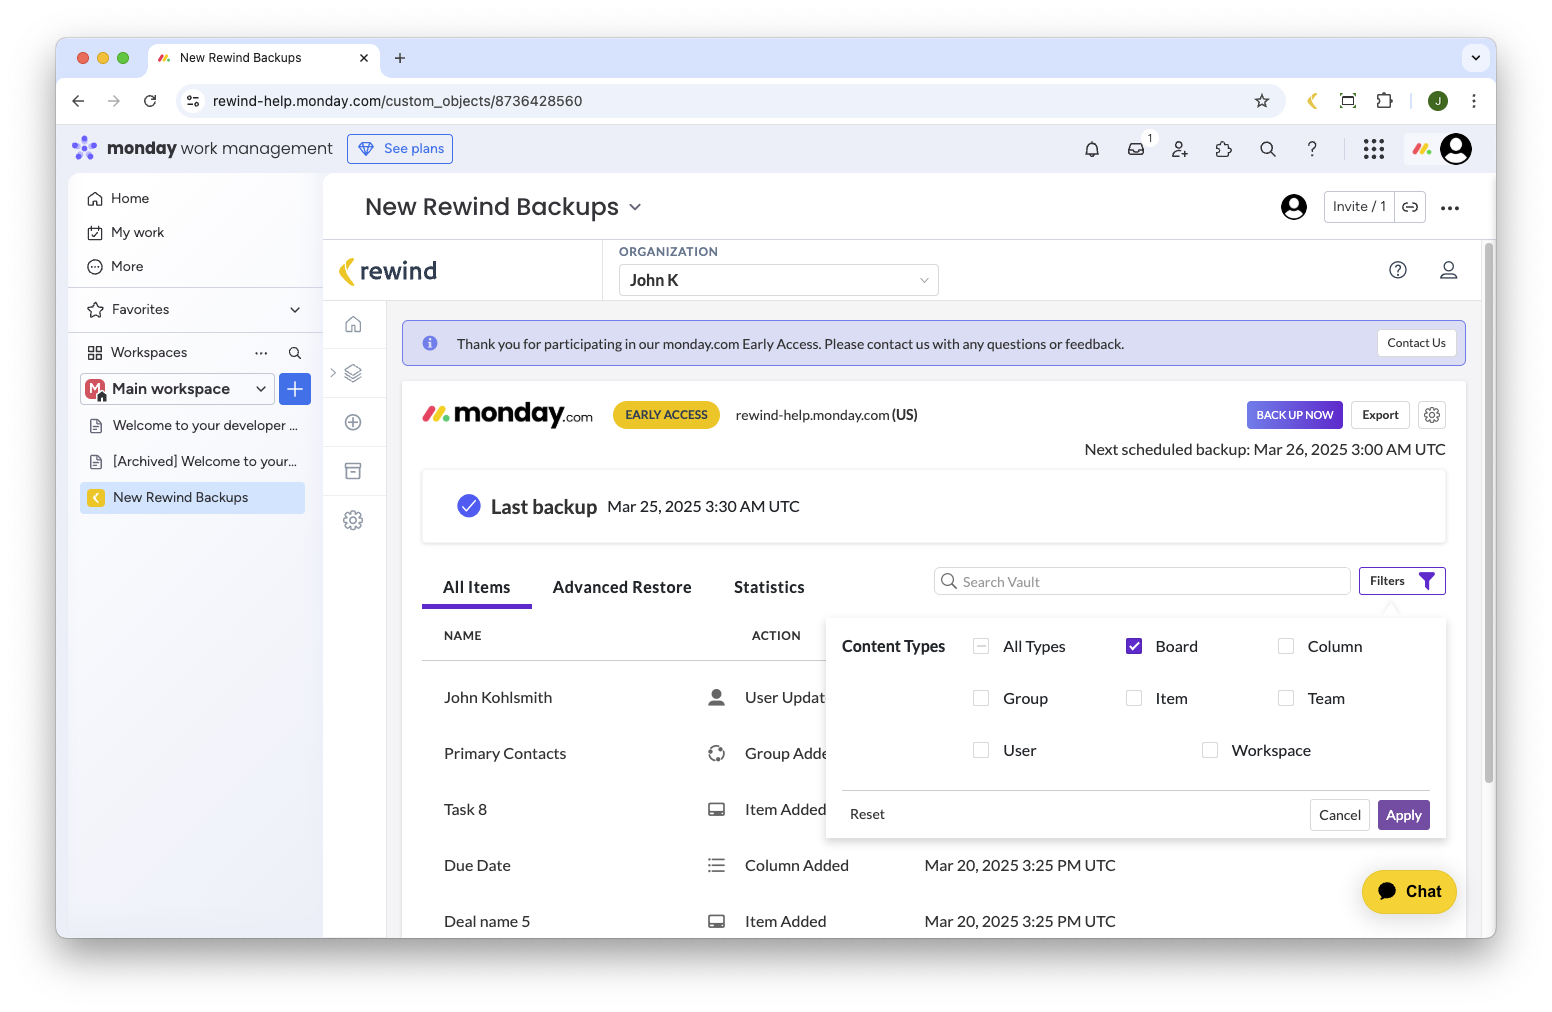
Task: Open the help question mark in monday header
Action: point(1312,149)
